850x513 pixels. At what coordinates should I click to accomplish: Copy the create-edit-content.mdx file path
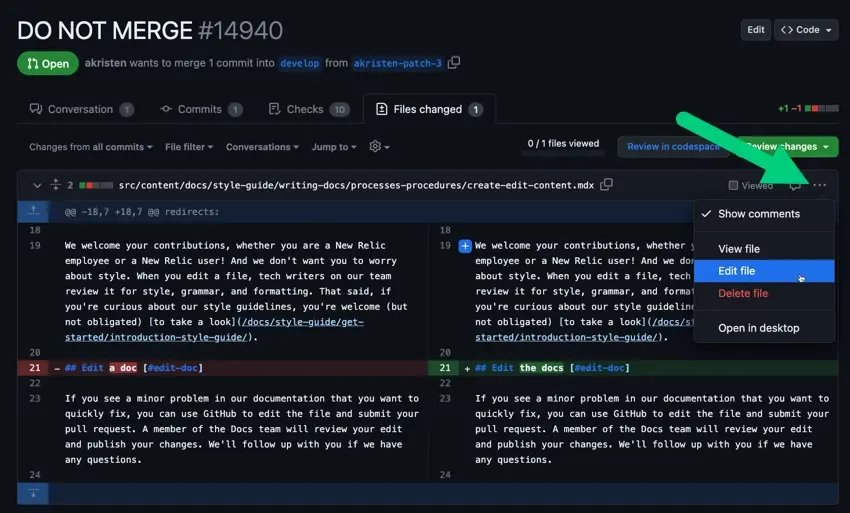coord(607,185)
